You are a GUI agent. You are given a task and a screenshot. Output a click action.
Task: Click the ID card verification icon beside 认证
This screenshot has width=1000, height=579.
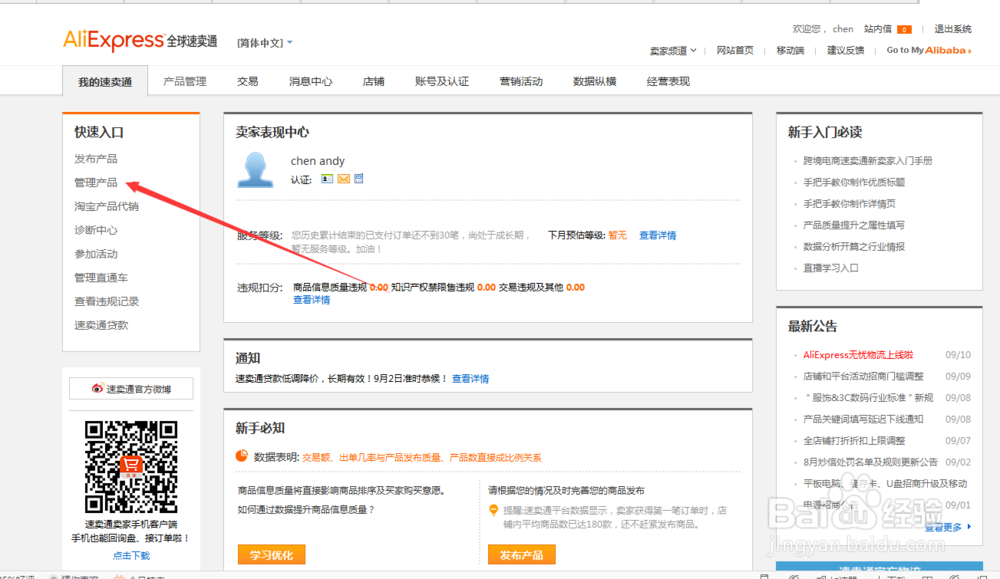coord(327,178)
